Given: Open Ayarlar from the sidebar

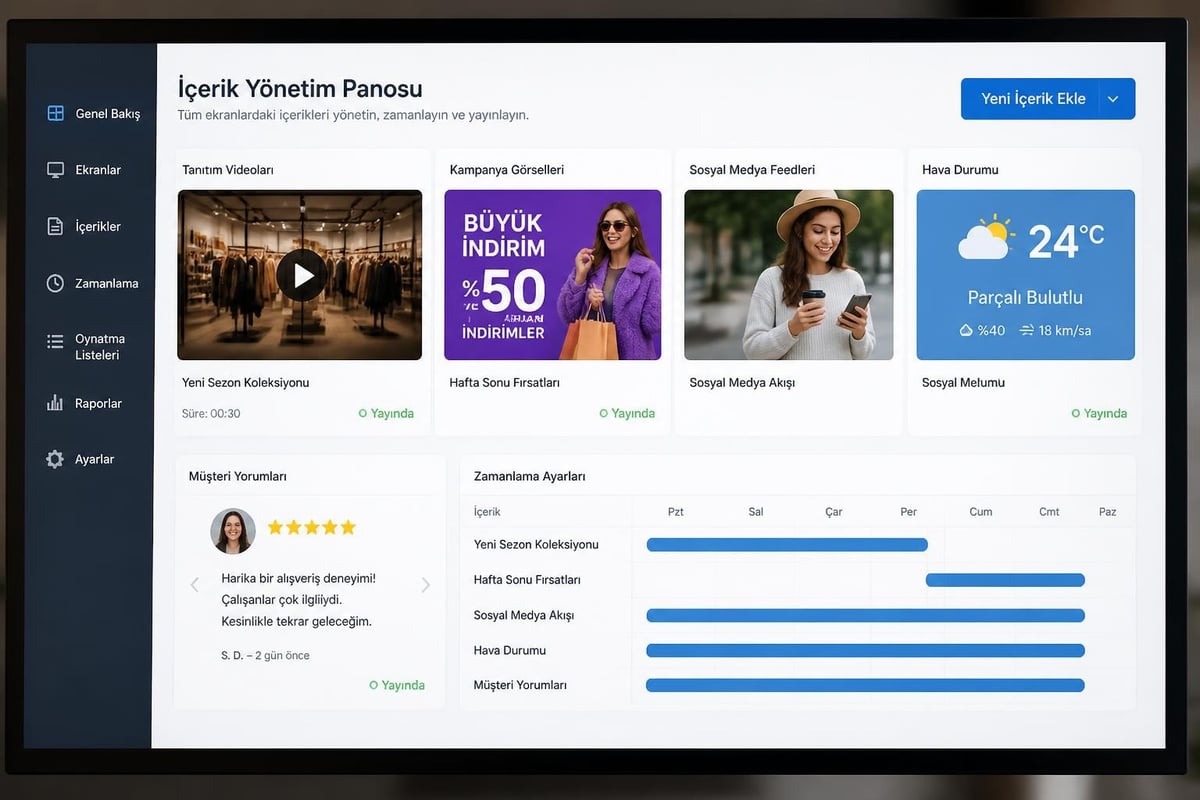Looking at the screenshot, I should tap(96, 459).
